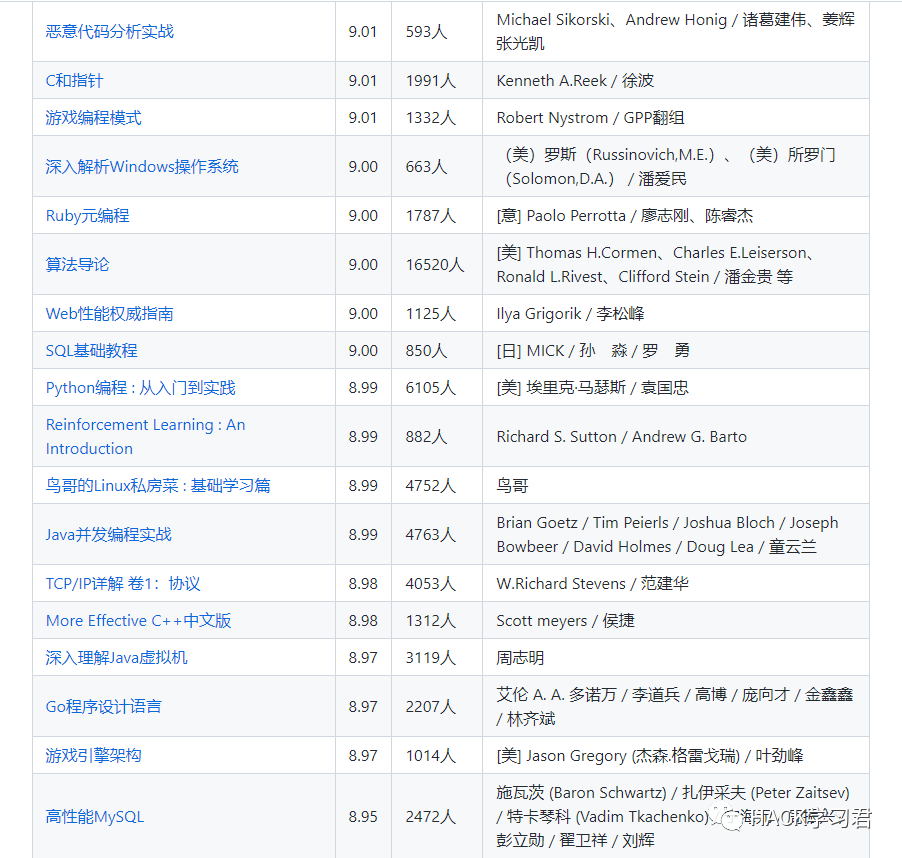The image size is (902, 858).
Task: Select author cell [美] 埃里克·马瑟斯 / 袁国忠
Action: (x=676, y=388)
